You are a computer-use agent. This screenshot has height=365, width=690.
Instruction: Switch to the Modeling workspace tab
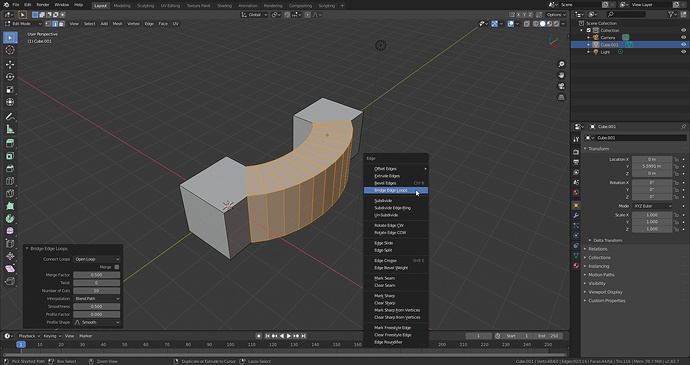(x=122, y=6)
